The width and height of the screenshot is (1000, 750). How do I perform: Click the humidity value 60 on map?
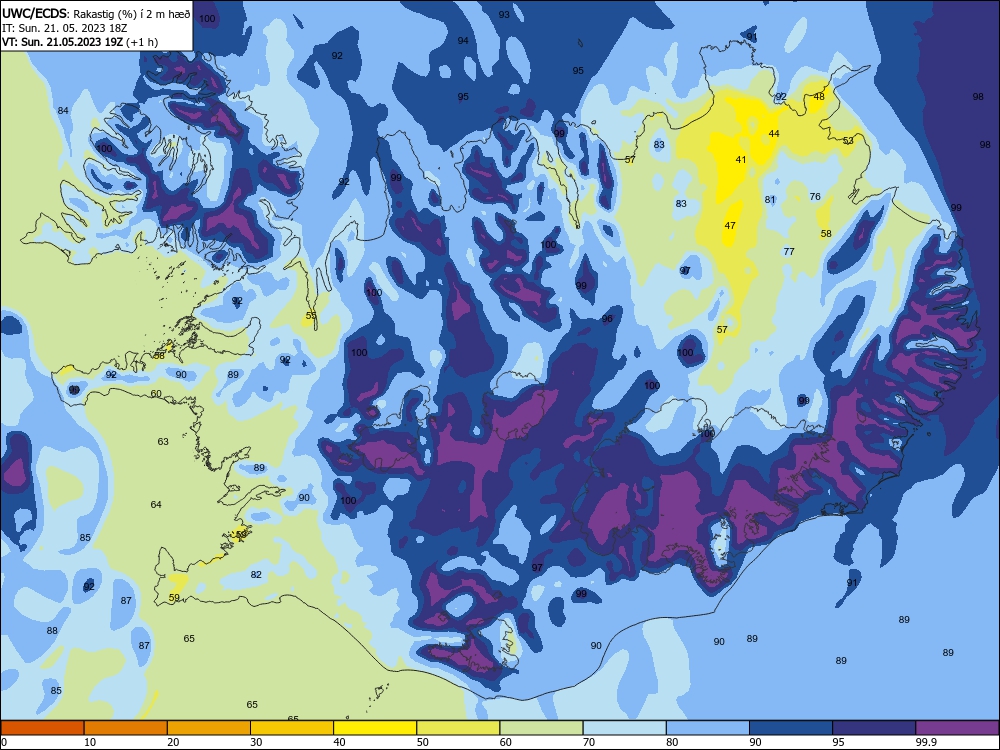click(156, 393)
